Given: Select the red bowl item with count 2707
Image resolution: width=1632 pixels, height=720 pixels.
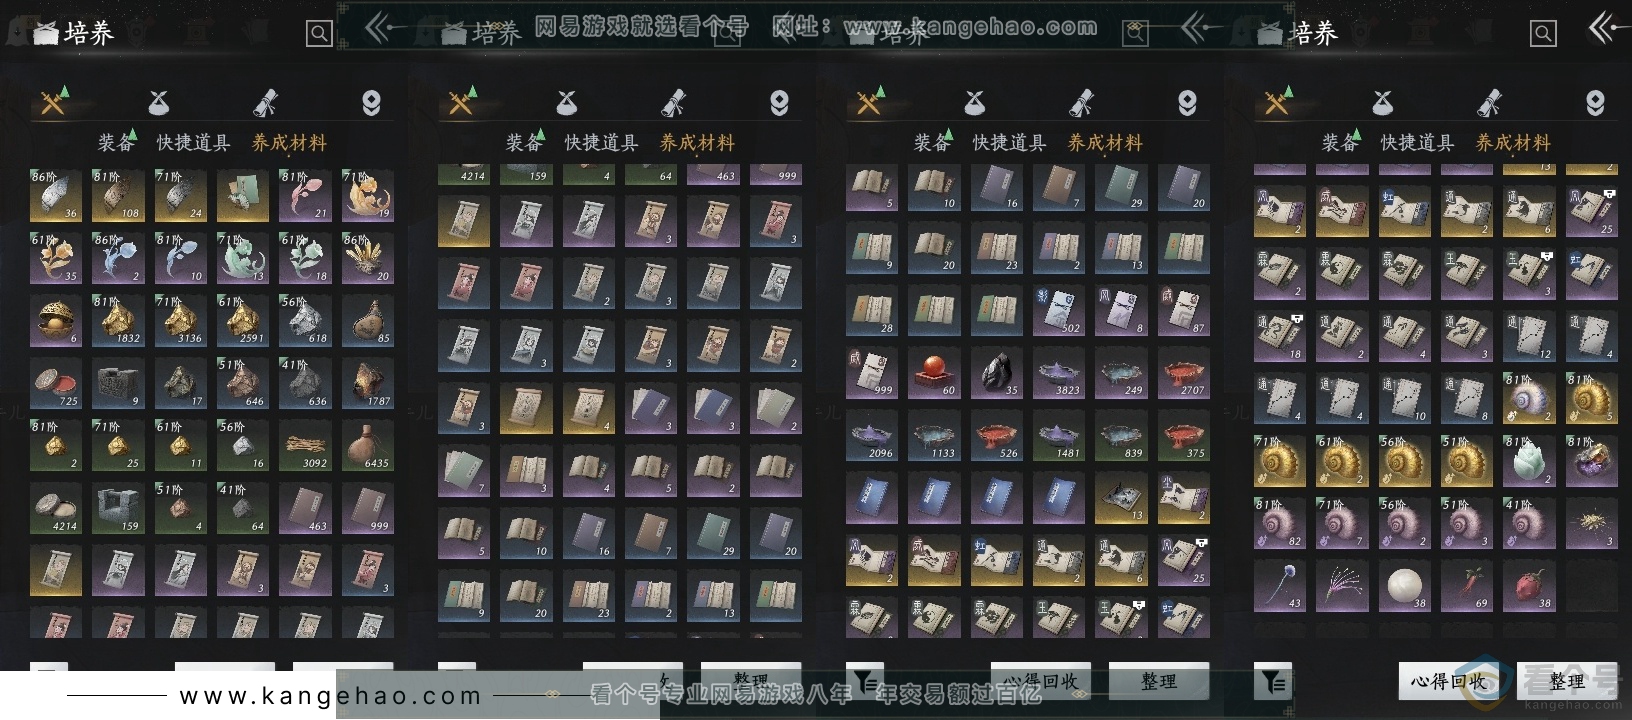Looking at the screenshot, I should point(1184,372).
